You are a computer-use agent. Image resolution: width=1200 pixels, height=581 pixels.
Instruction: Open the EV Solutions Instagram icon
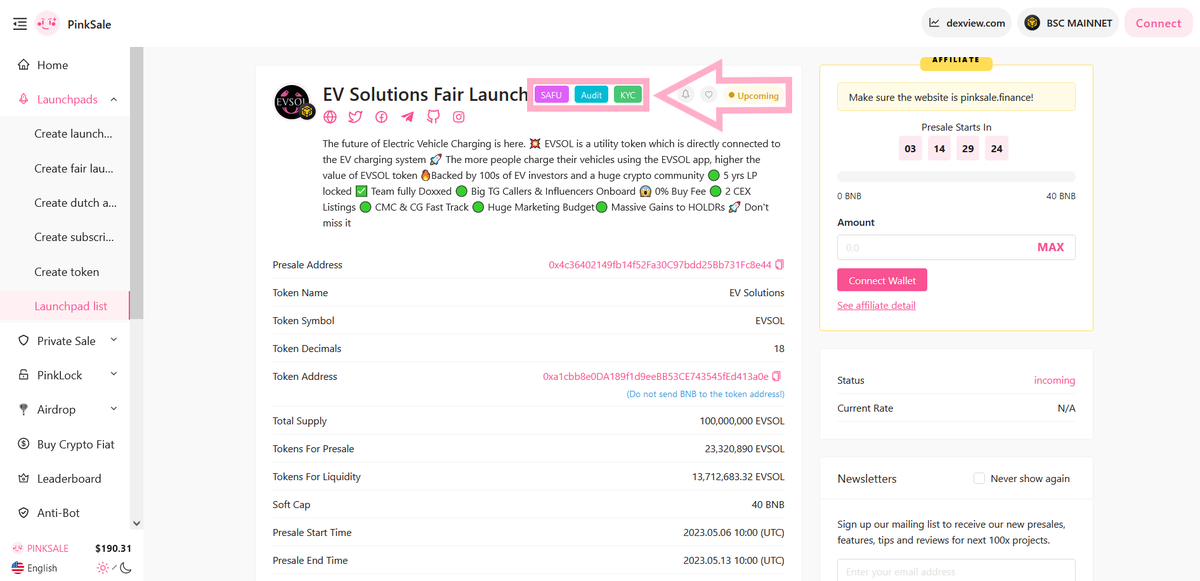[x=459, y=117]
